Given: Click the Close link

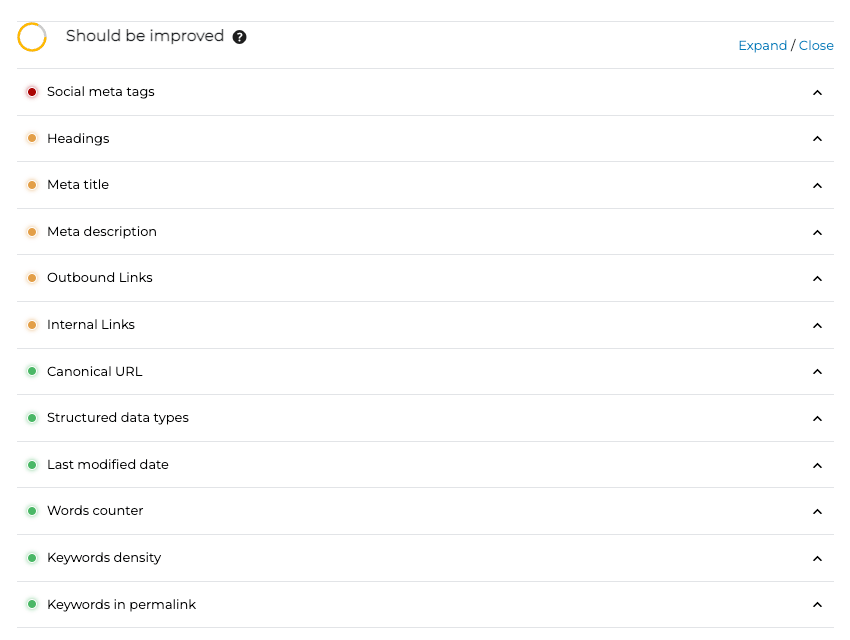Looking at the screenshot, I should [x=816, y=45].
